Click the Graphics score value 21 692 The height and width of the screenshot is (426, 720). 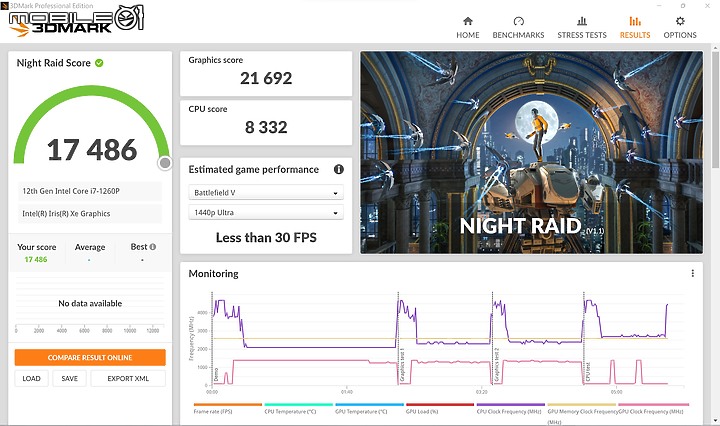coord(266,78)
